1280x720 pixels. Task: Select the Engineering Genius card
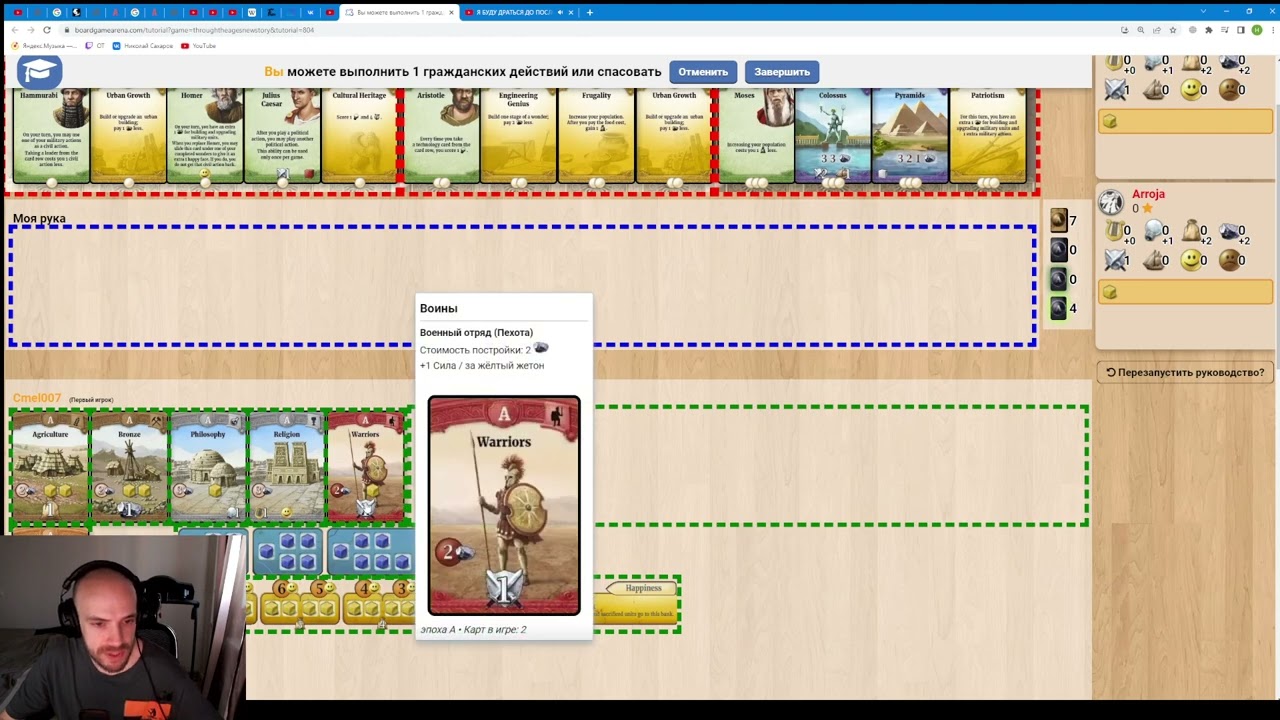pos(518,136)
